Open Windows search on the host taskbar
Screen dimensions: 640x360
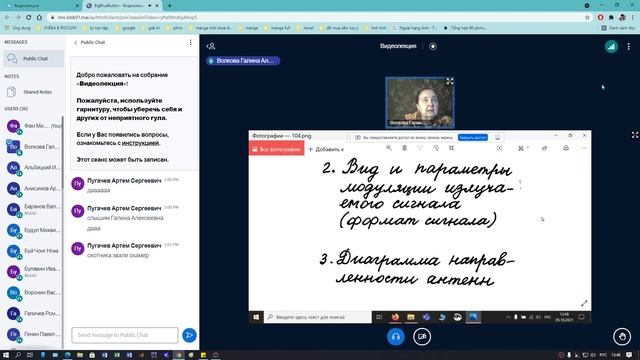click(18, 355)
